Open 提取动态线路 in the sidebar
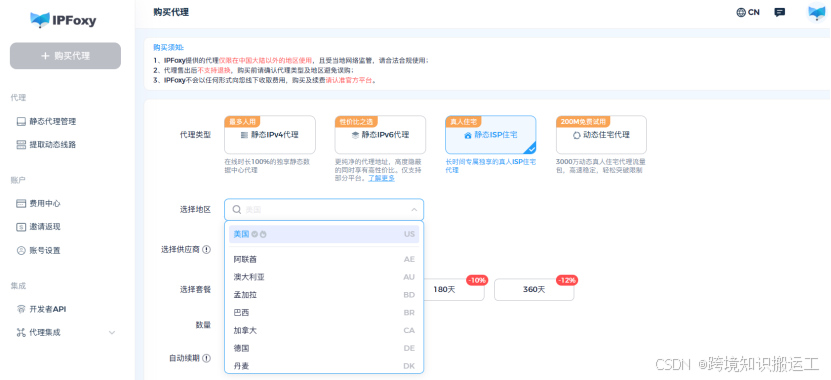The image size is (831, 380). click(46, 145)
